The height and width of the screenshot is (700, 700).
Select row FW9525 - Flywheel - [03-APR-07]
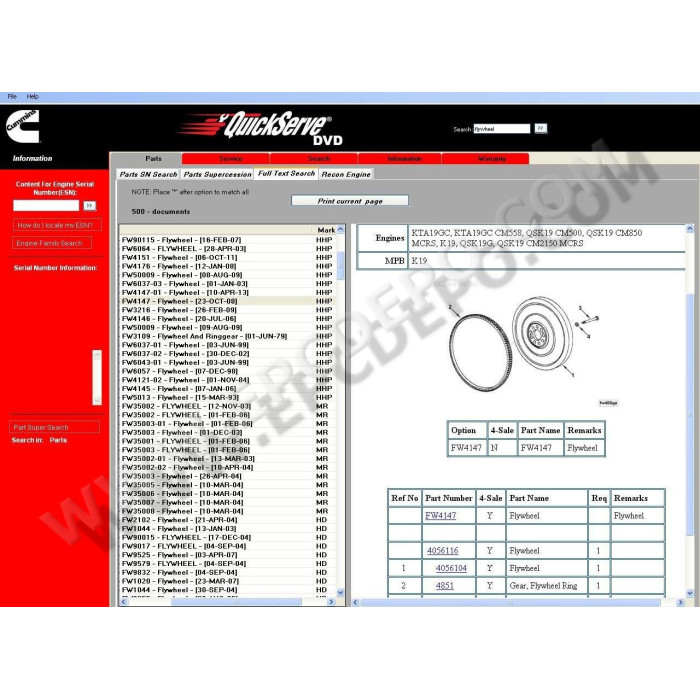pos(228,555)
